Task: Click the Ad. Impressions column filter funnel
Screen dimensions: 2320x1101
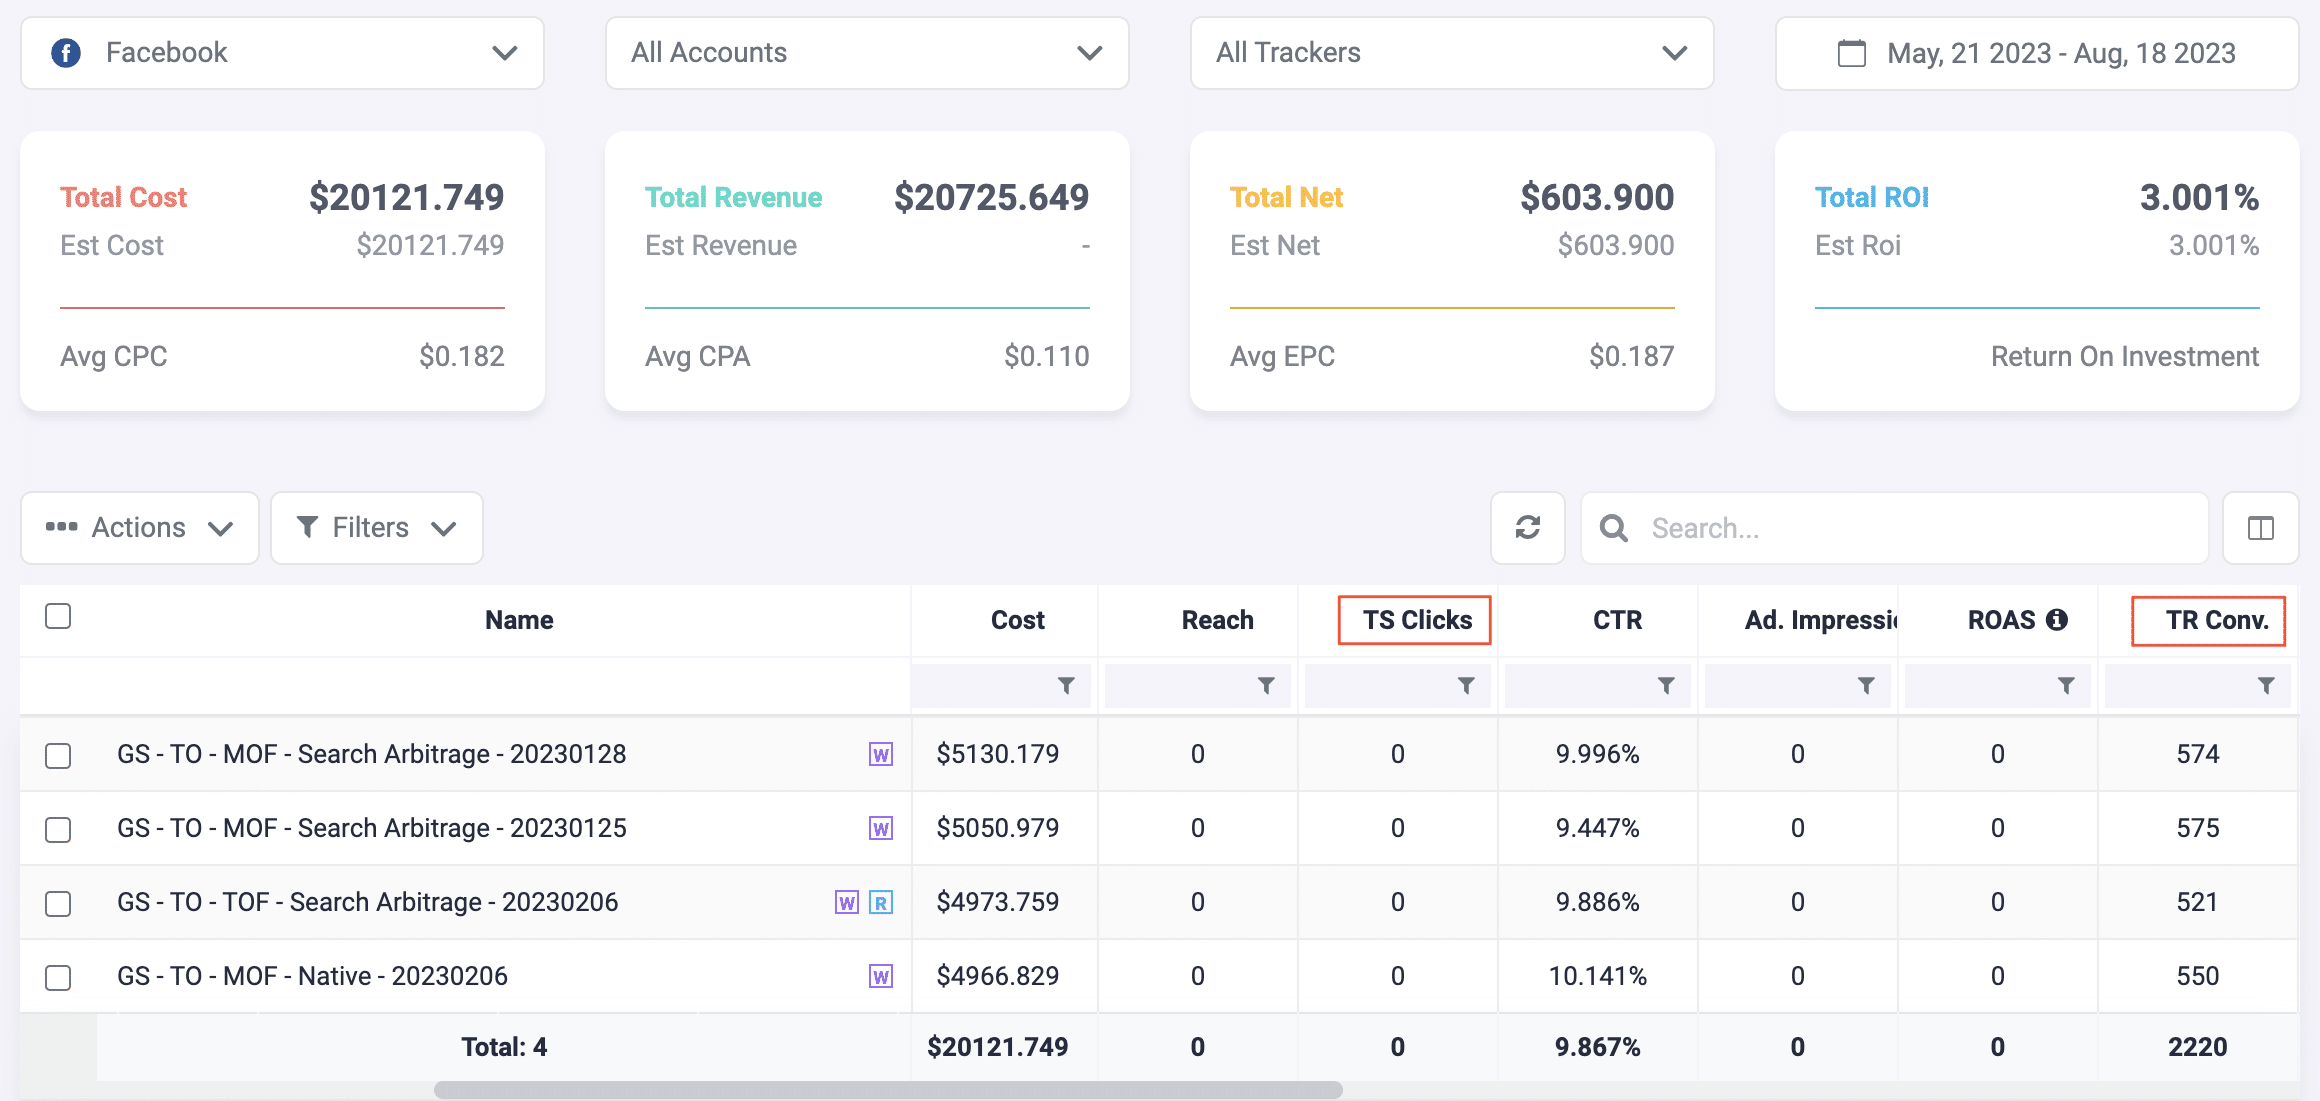Action: pos(1866,686)
